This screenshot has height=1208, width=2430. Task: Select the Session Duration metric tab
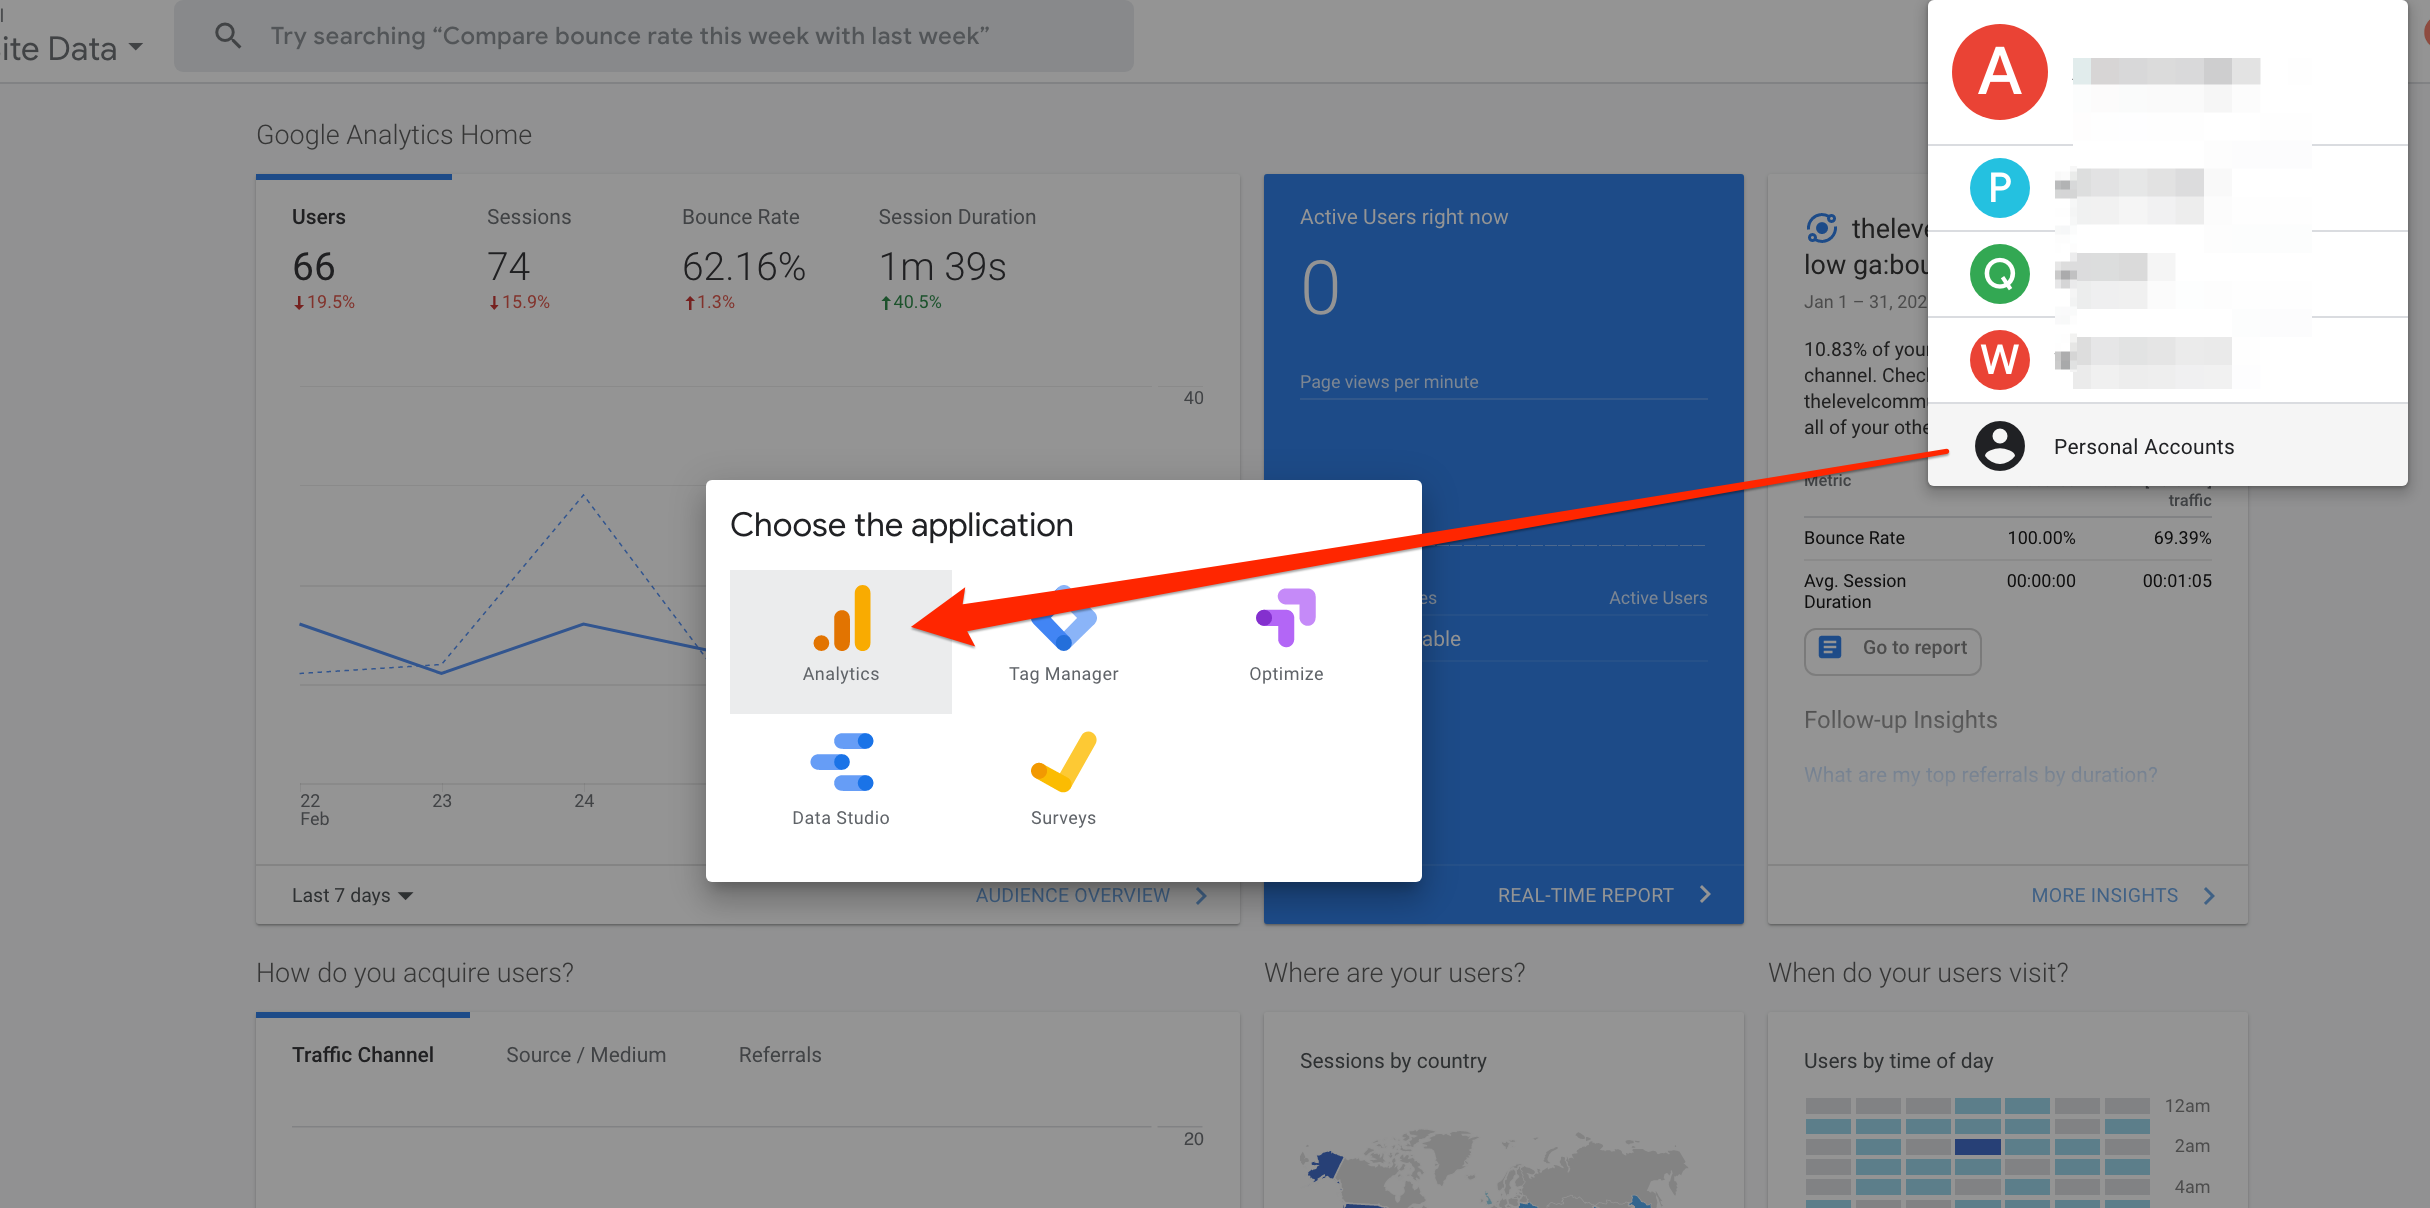[957, 258]
